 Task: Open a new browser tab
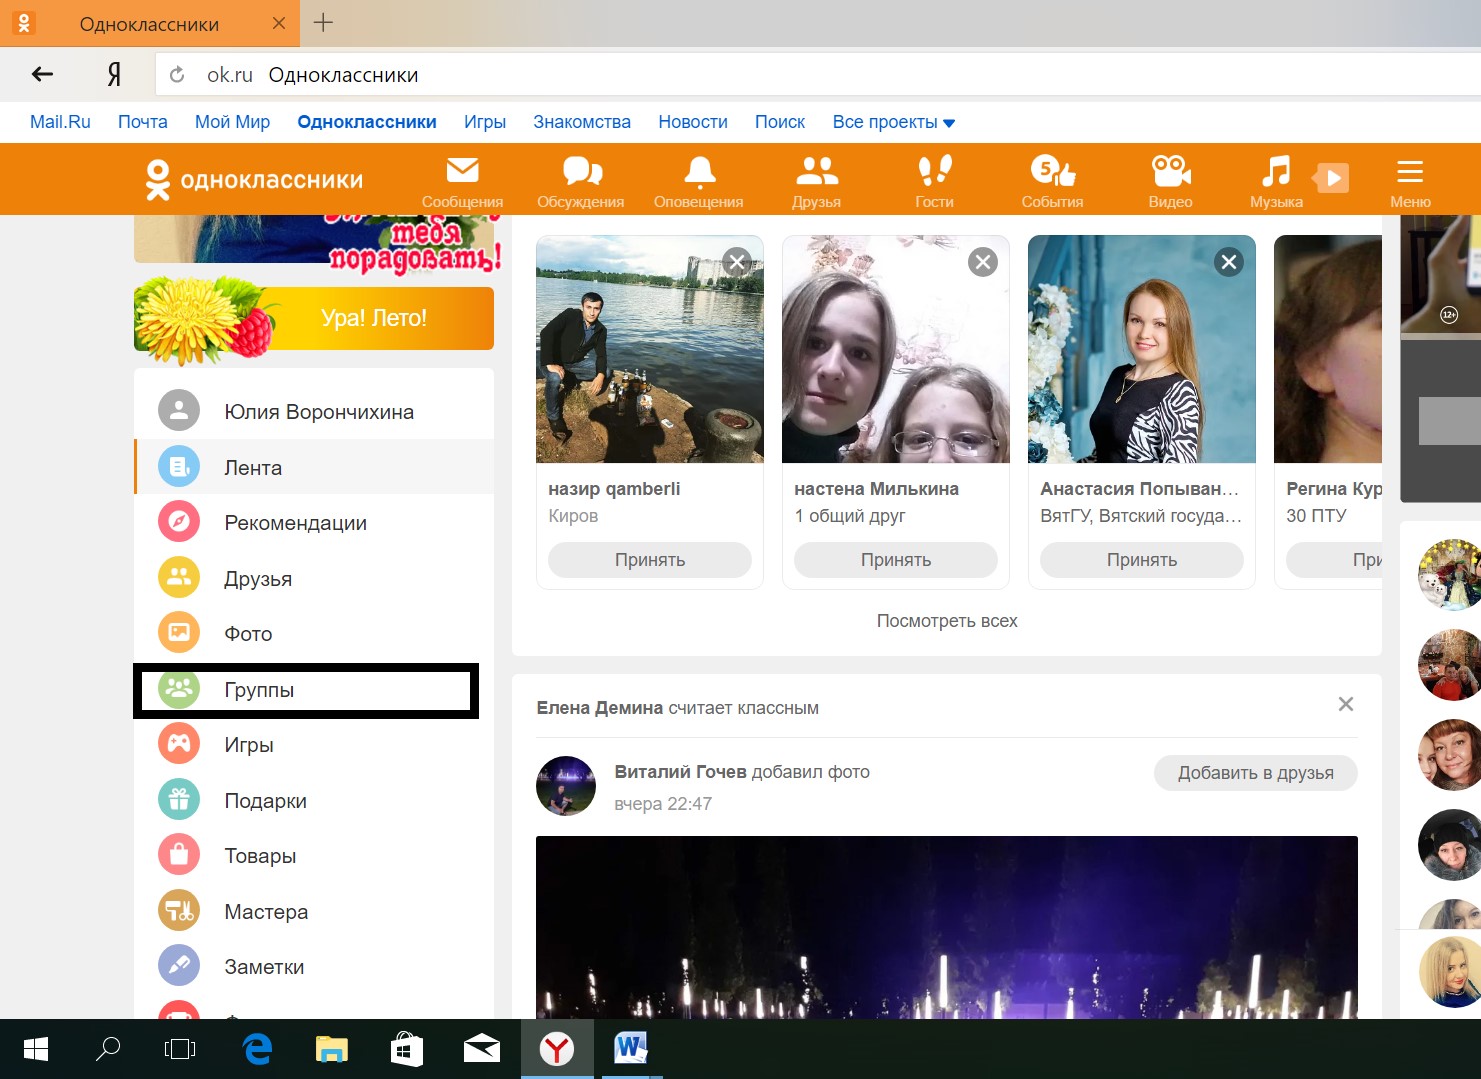tap(323, 23)
